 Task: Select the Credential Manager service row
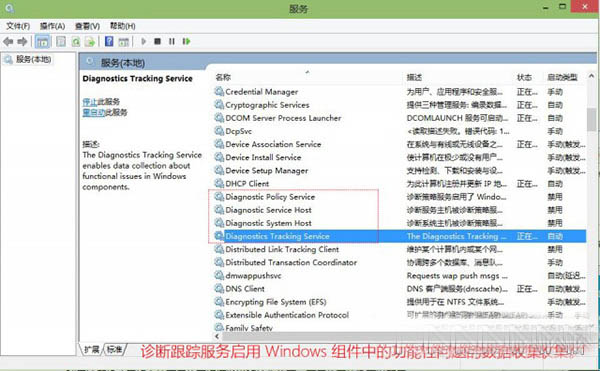click(399, 91)
